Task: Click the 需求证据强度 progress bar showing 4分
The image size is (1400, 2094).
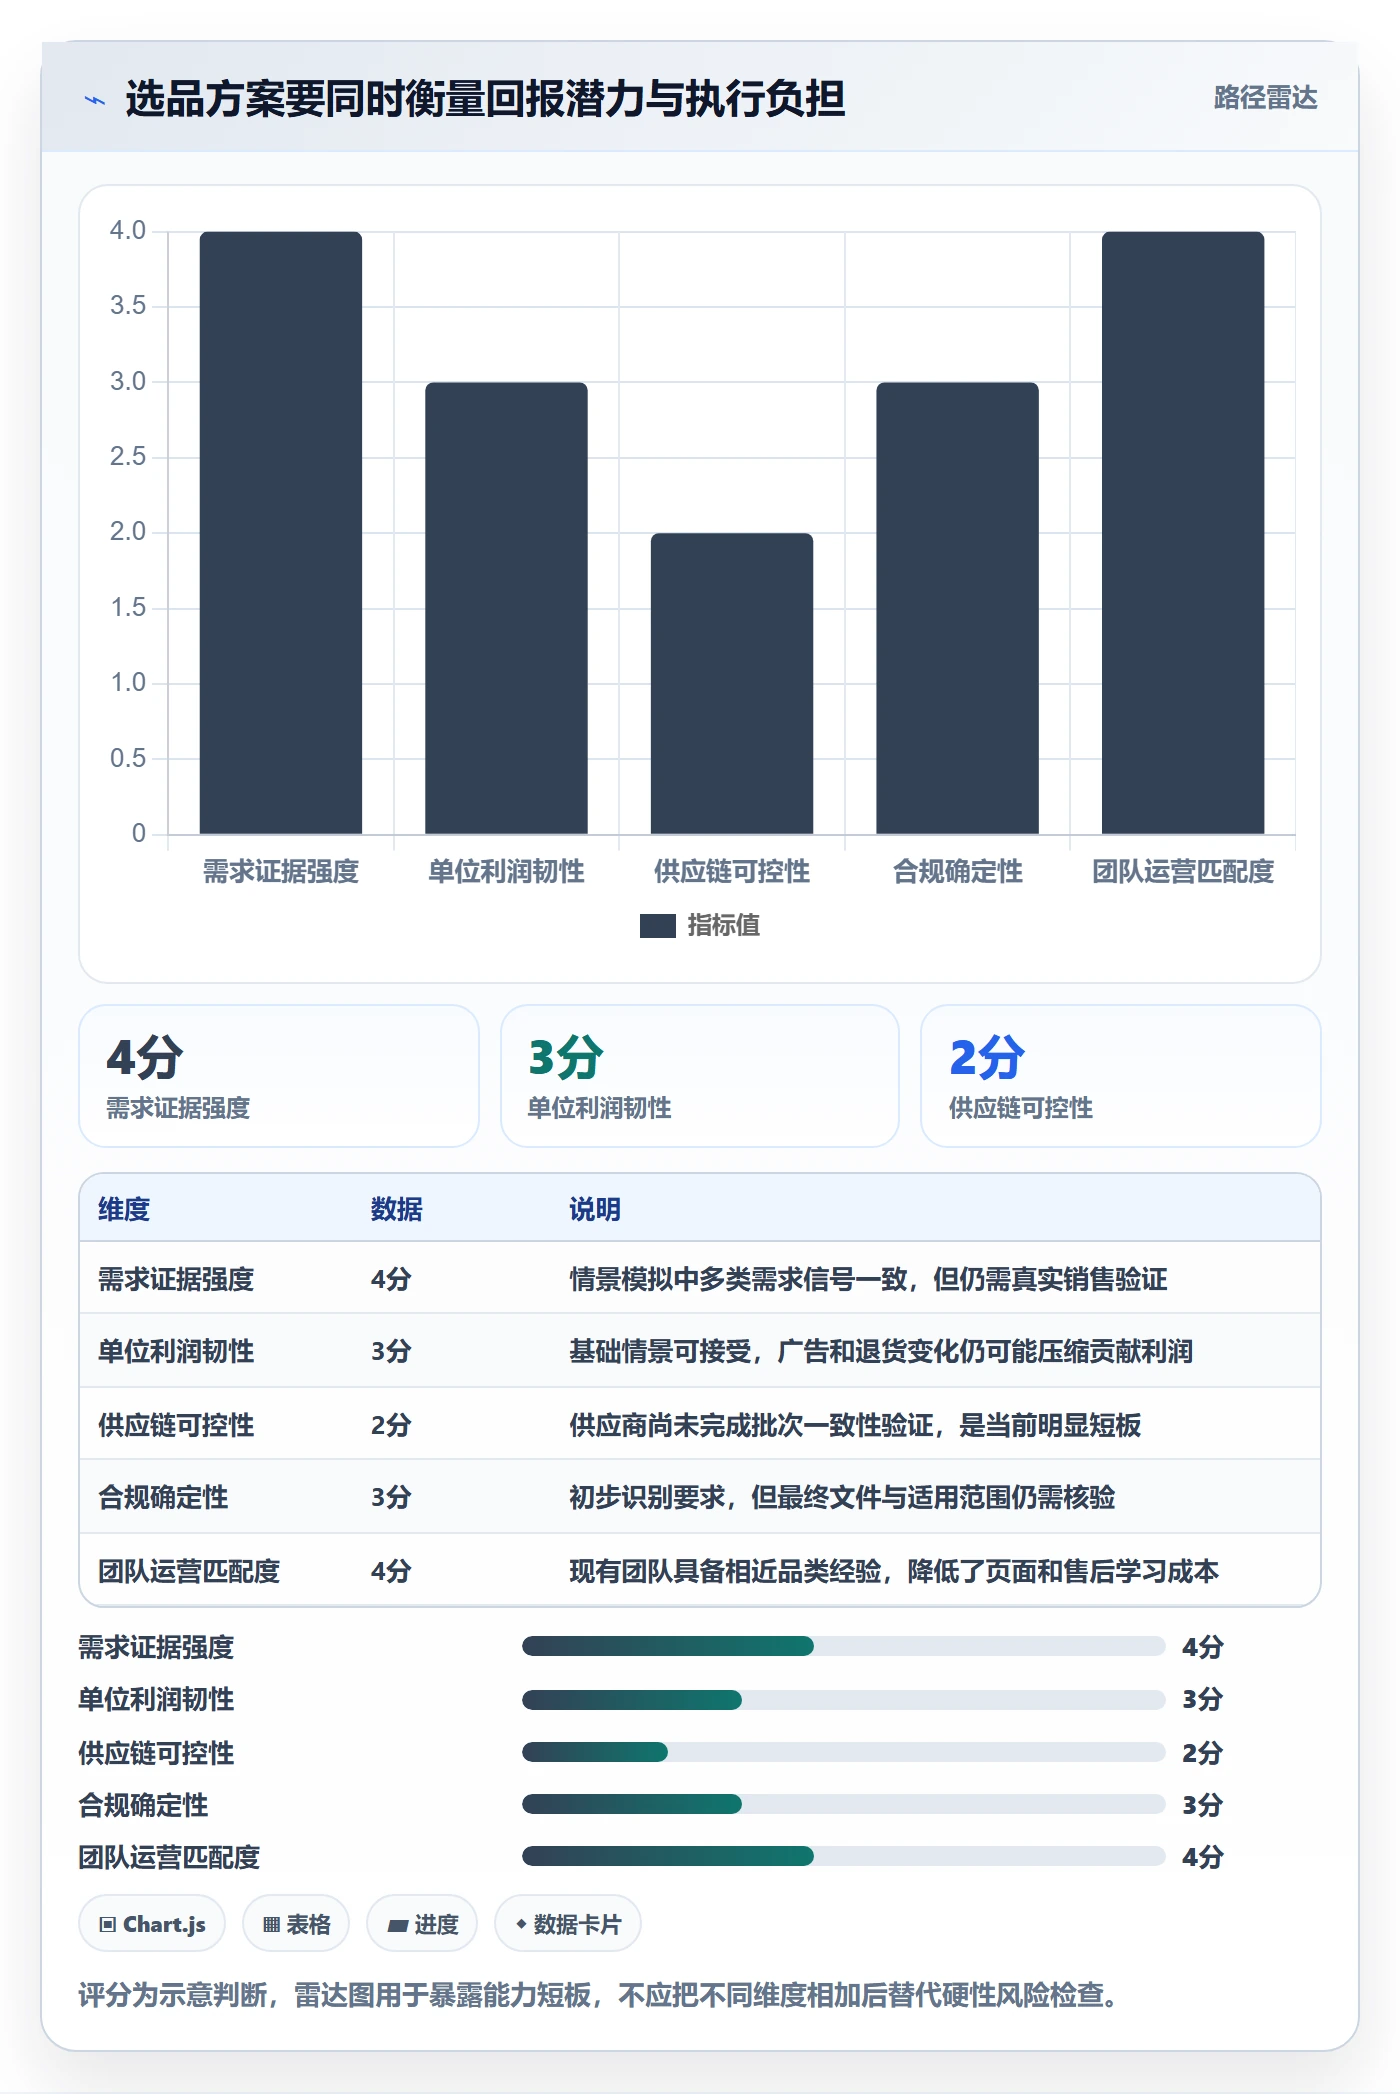Action: pos(844,1646)
